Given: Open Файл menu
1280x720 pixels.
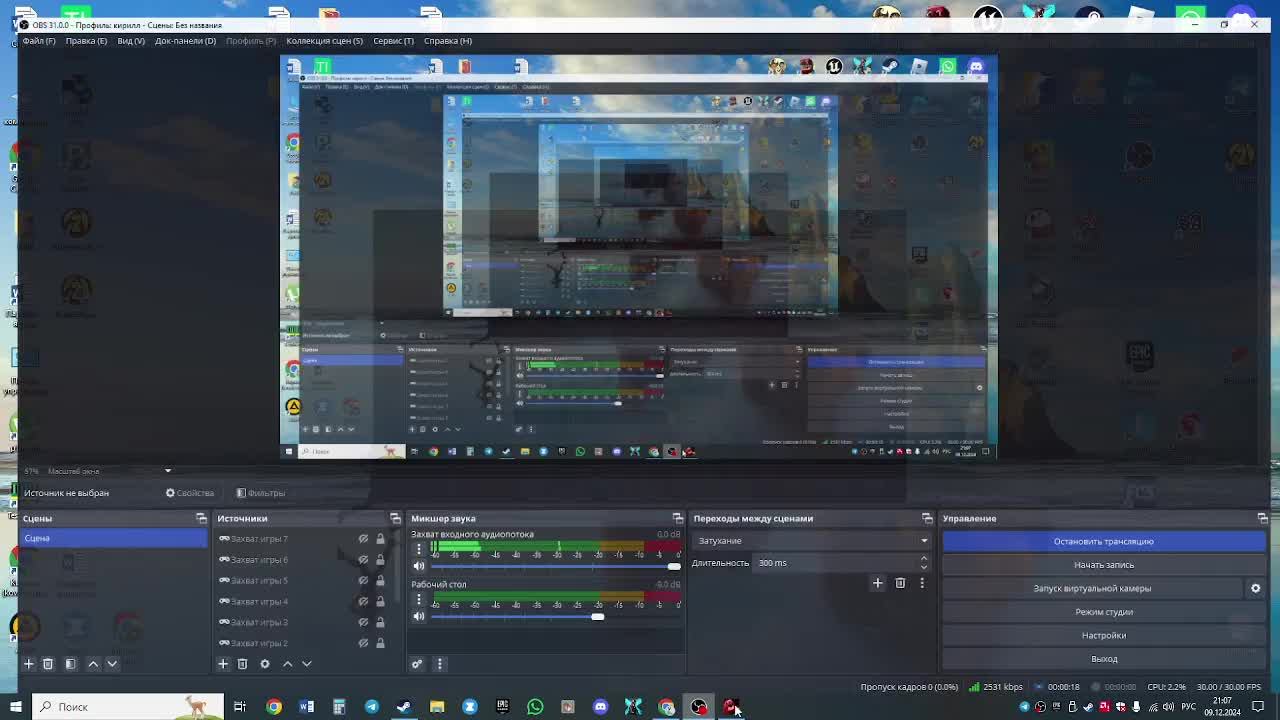Looking at the screenshot, I should click(x=39, y=41).
